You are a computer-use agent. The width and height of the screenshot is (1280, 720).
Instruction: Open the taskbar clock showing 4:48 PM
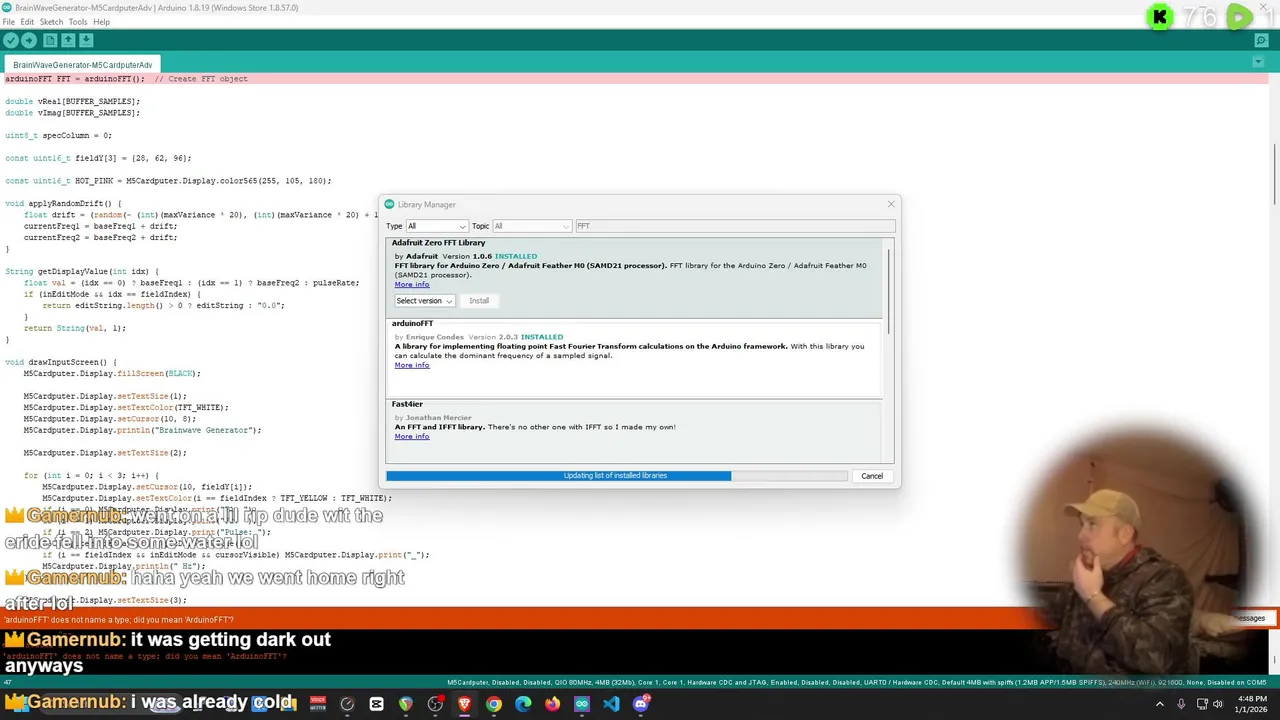pyautogui.click(x=1251, y=704)
